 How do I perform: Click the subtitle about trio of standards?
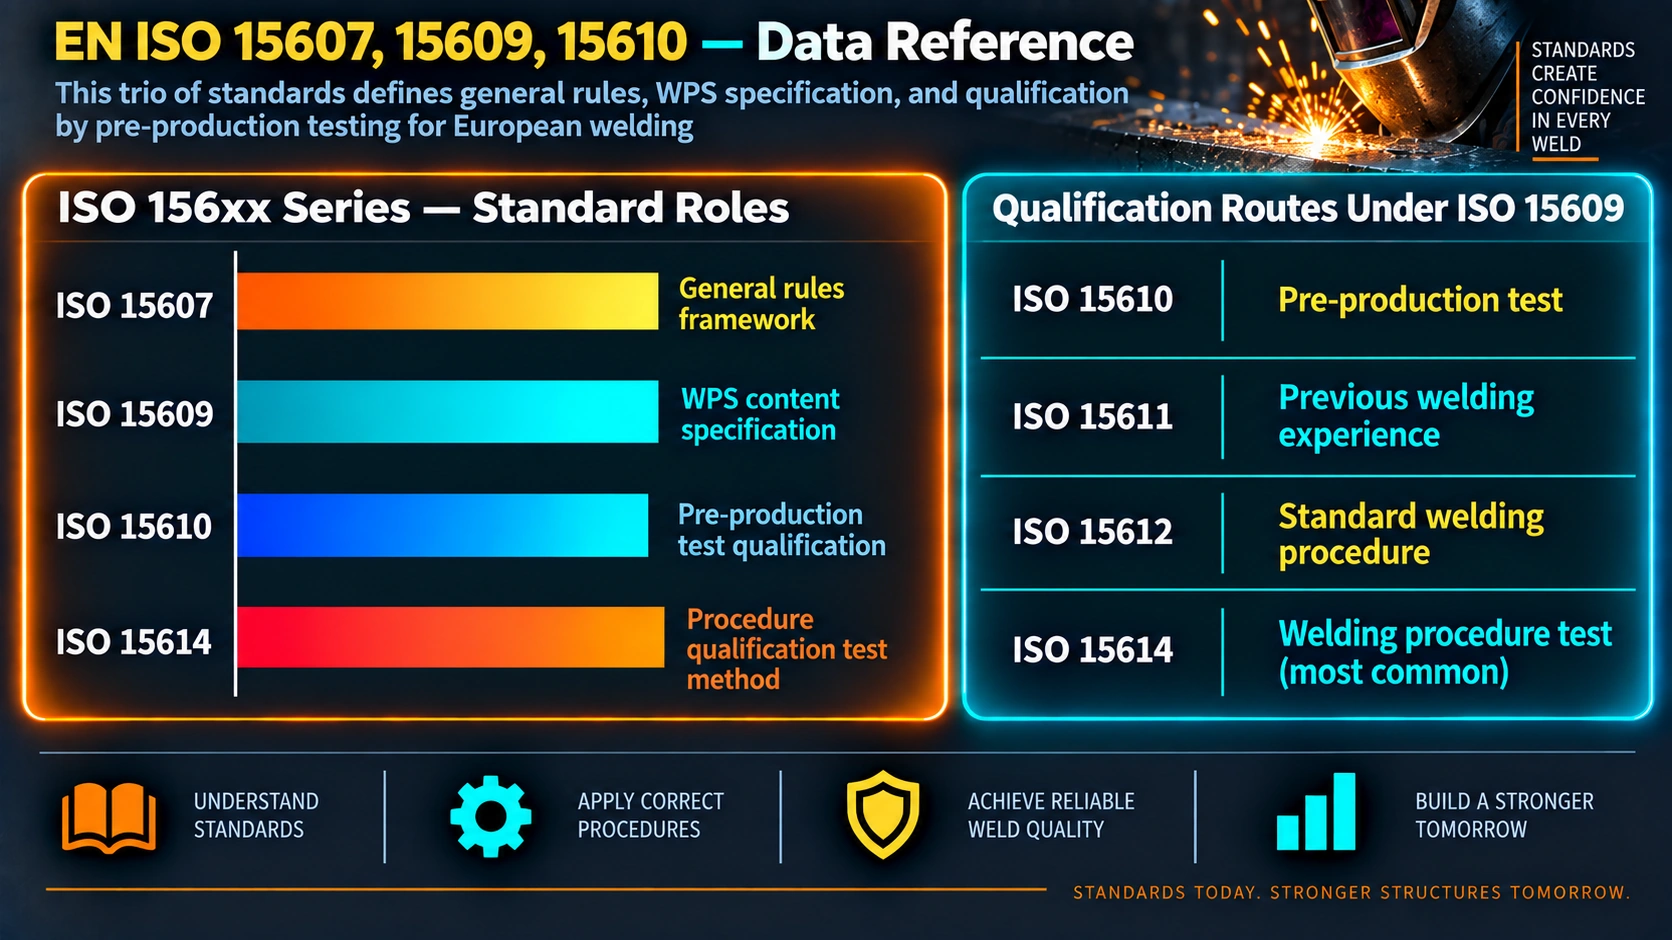point(592,109)
